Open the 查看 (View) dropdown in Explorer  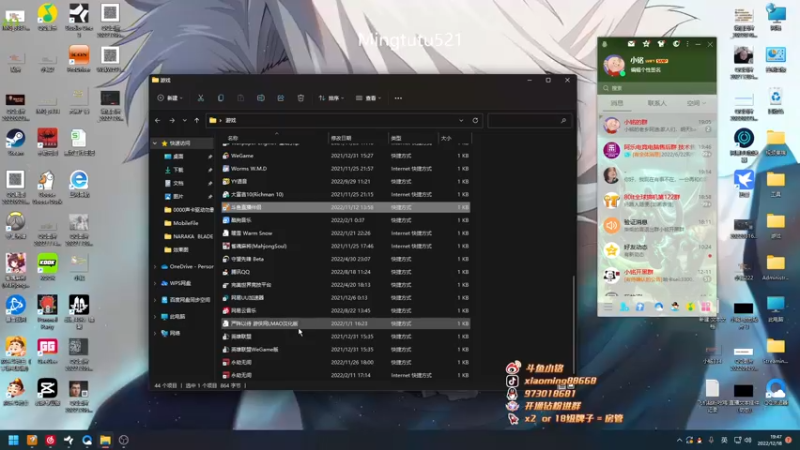[x=368, y=98]
